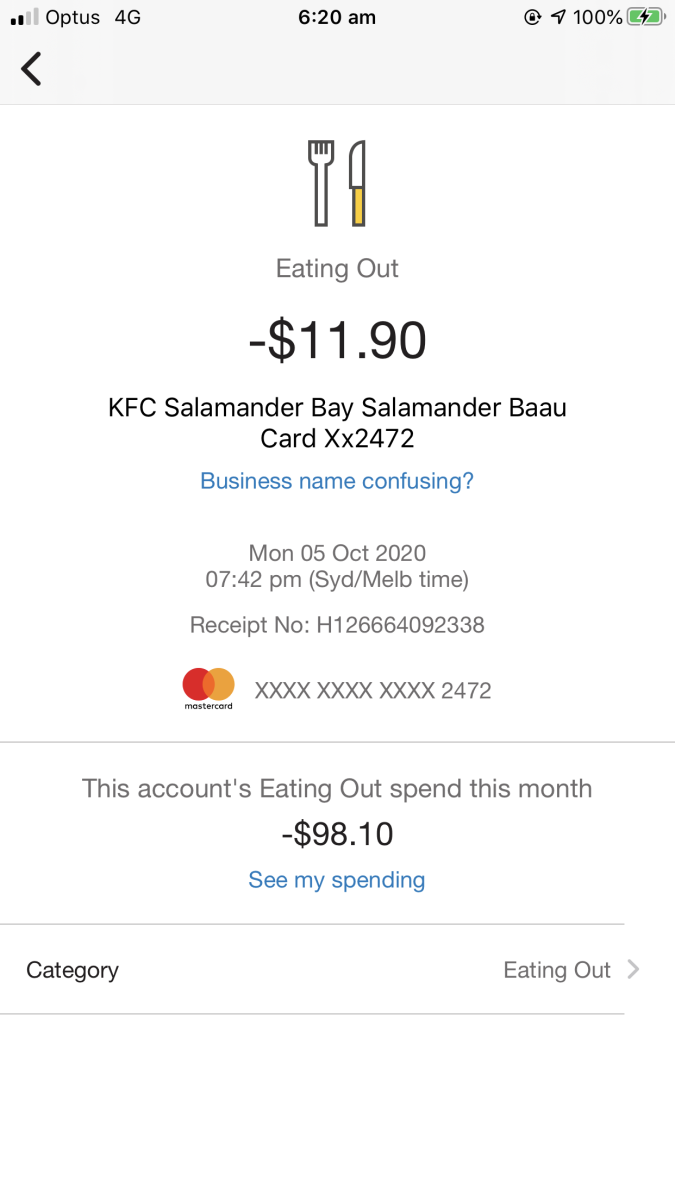Tap the 6:20 am clock in status bar
The image size is (675, 1200).
(x=337, y=17)
